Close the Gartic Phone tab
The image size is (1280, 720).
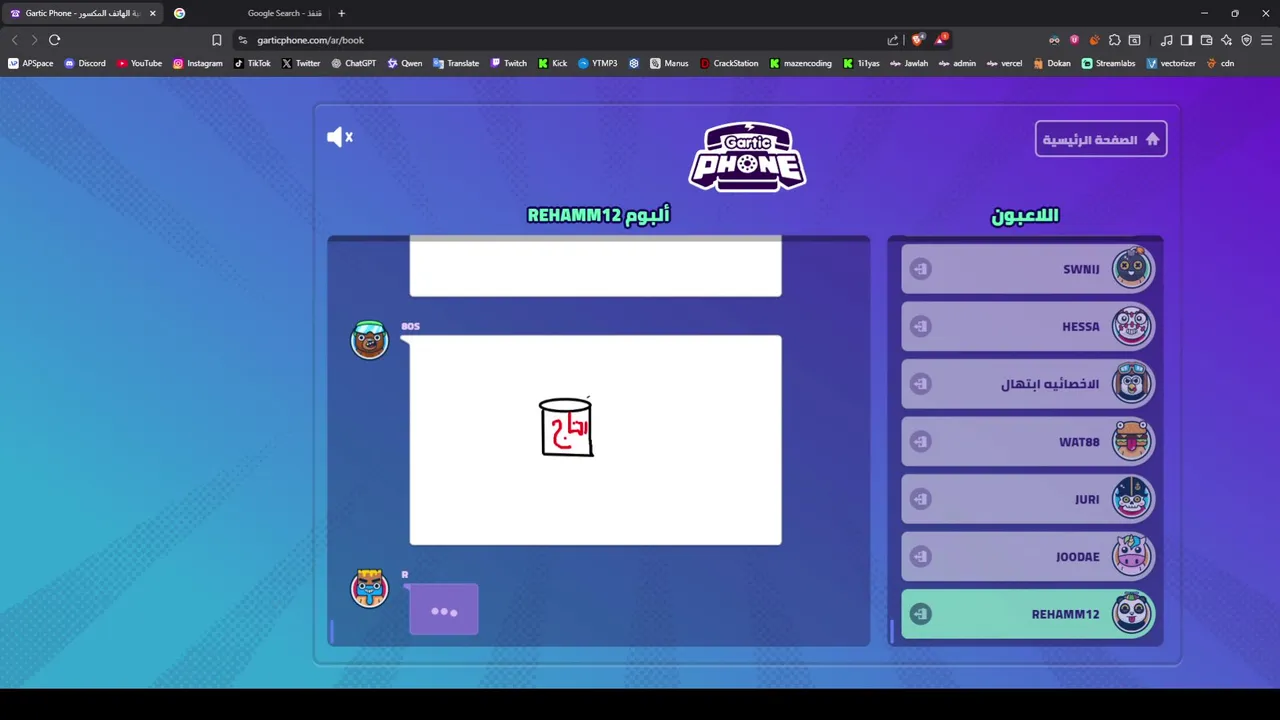pos(152,13)
